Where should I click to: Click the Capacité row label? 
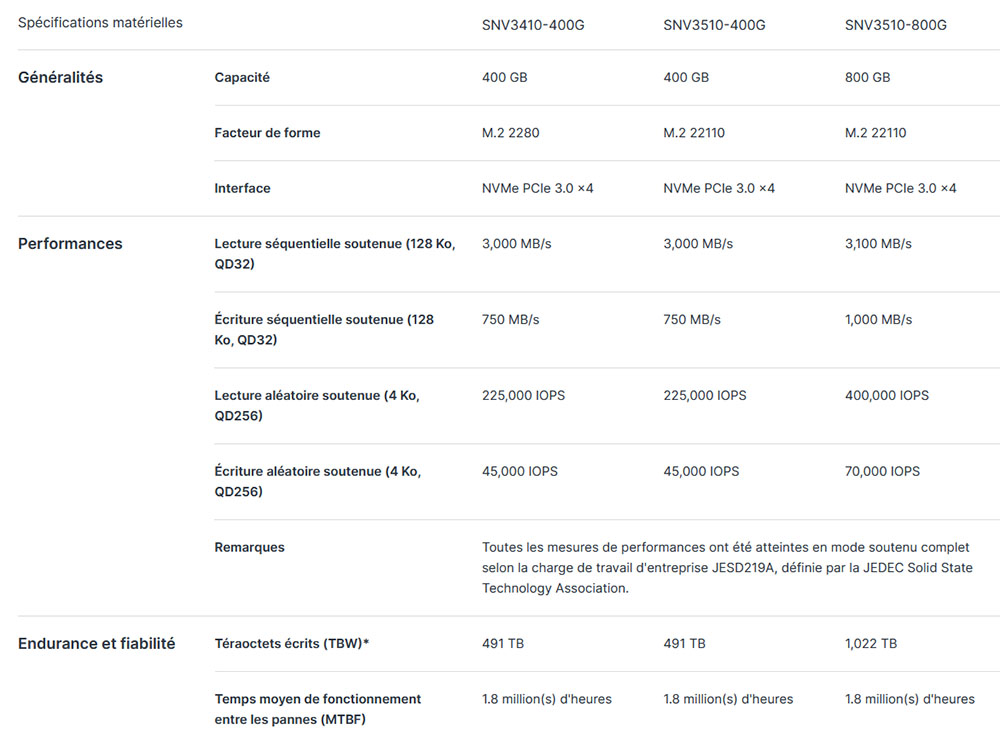tap(242, 77)
